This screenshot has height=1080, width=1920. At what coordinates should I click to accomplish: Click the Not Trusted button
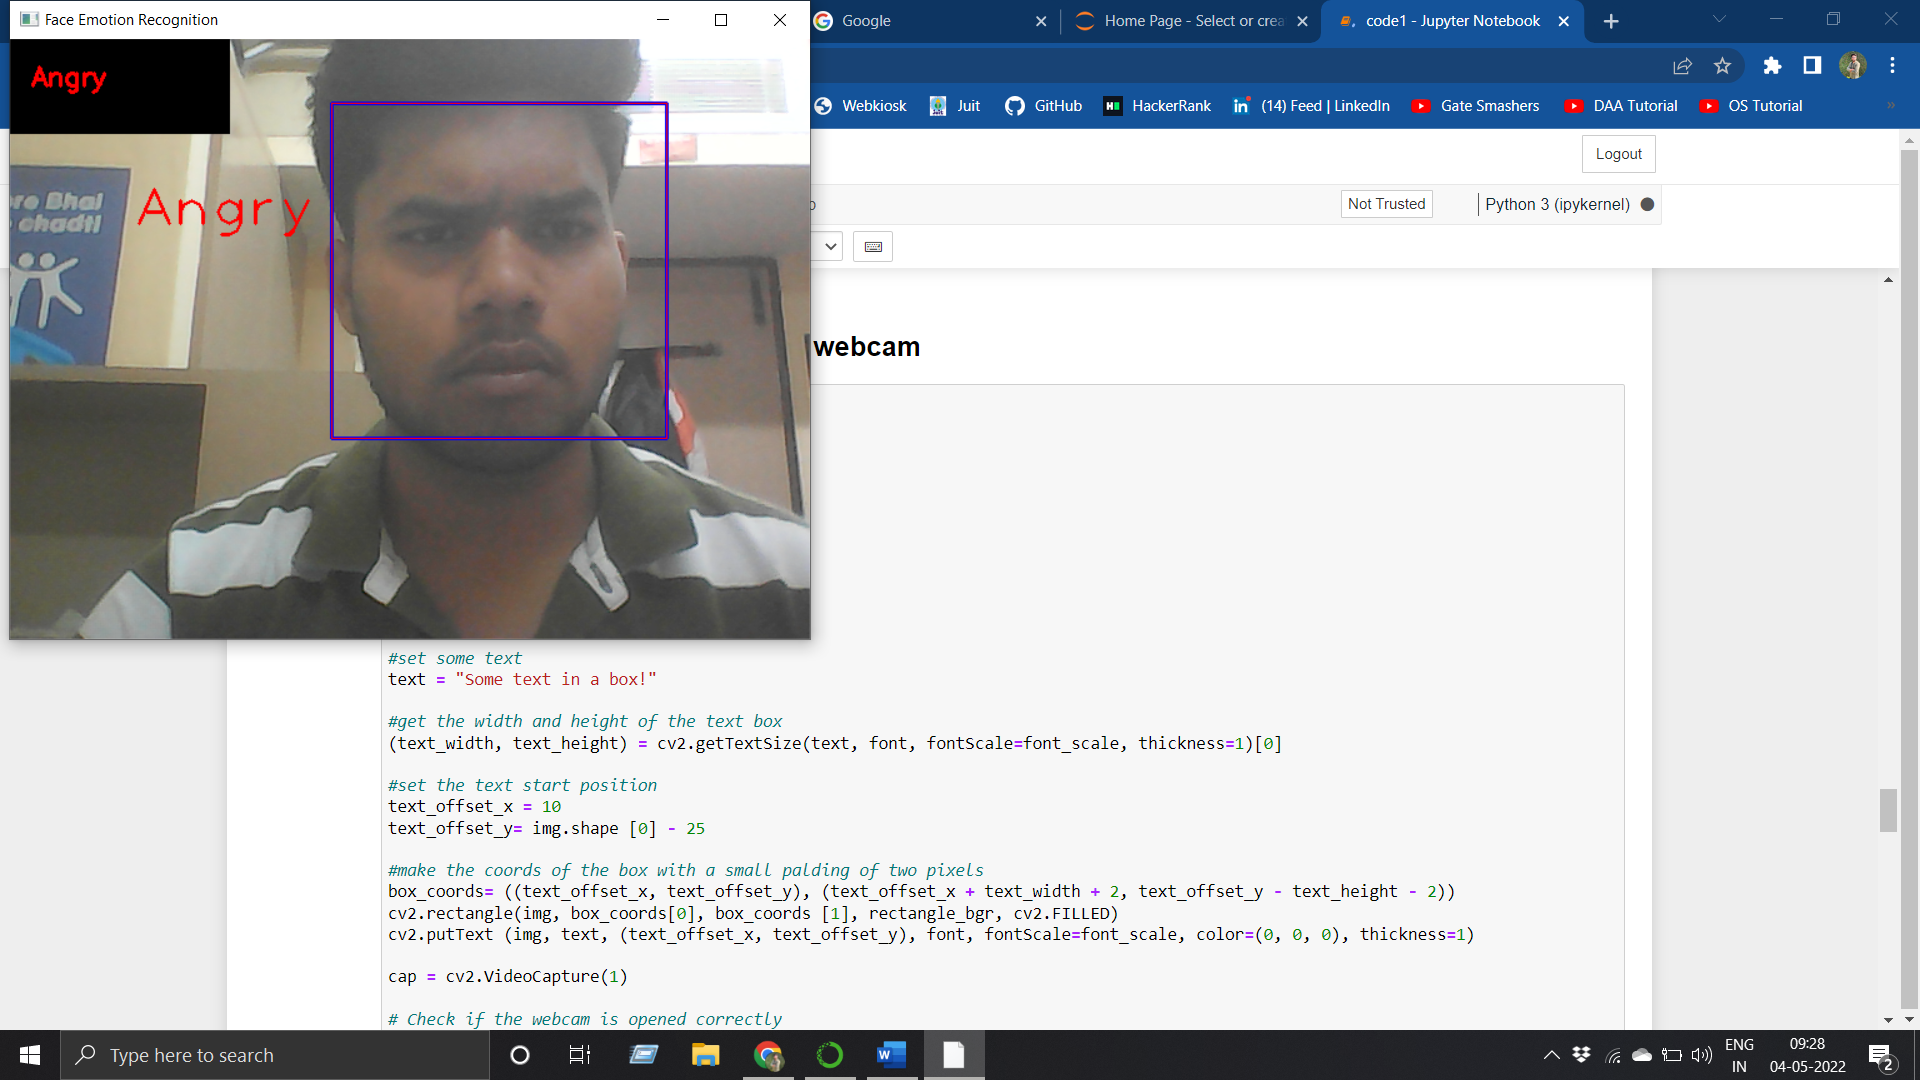pos(1386,203)
